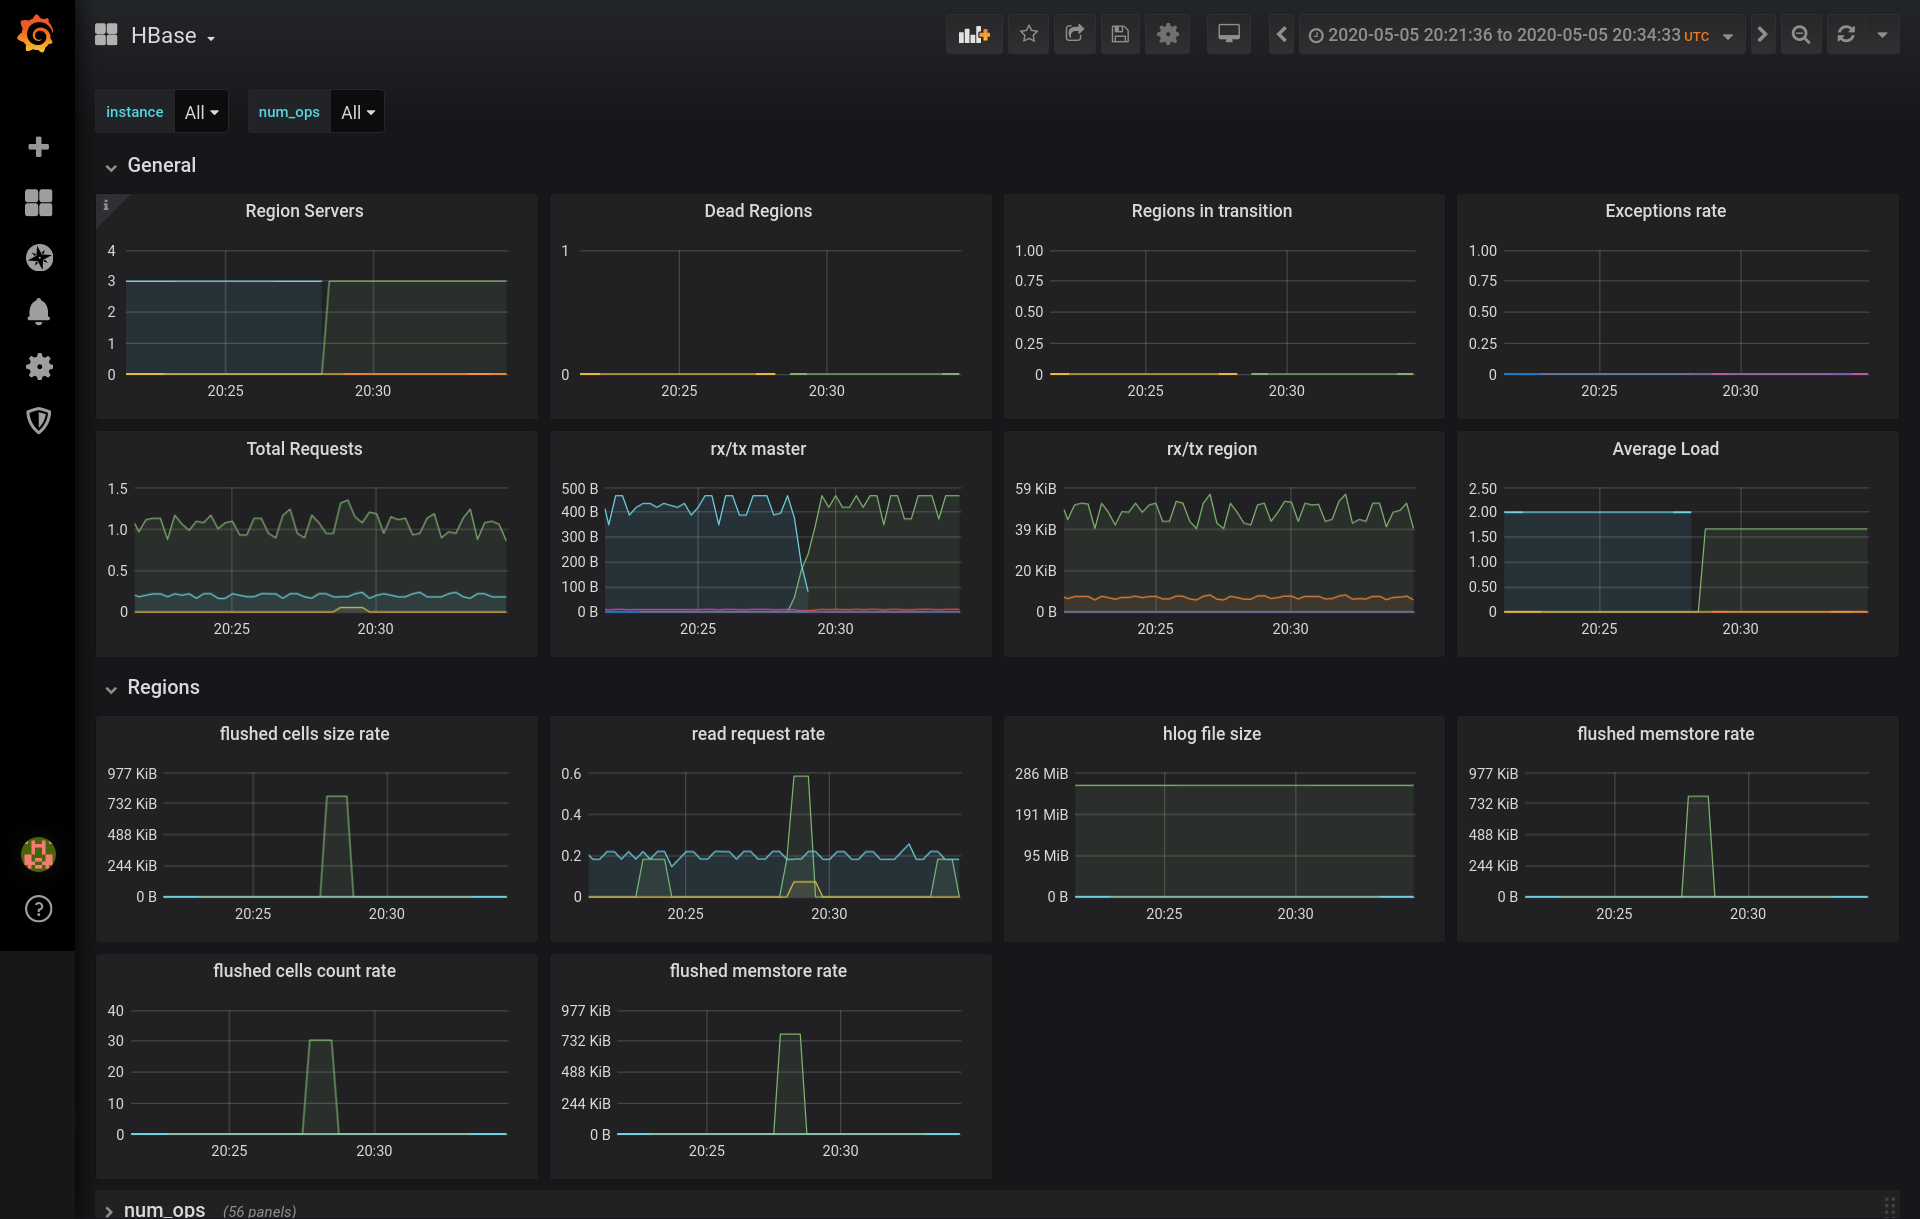Open the Share dashboard dialog
This screenshot has width=1920, height=1219.
point(1074,35)
